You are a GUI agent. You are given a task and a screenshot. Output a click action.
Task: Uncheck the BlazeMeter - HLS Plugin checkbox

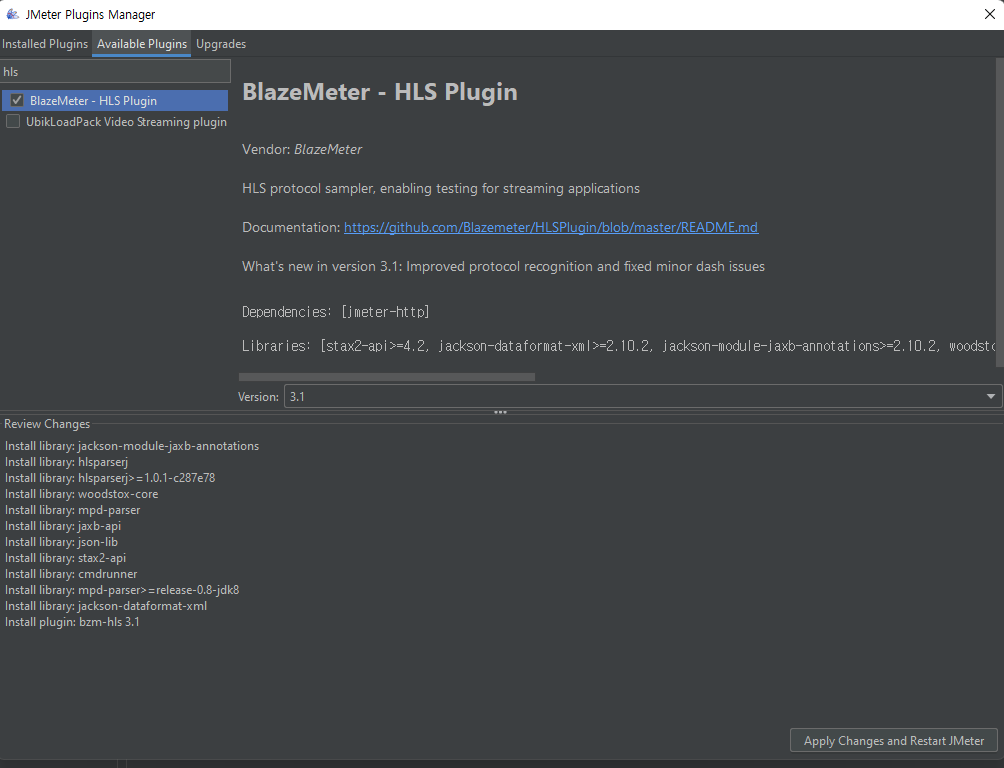pyautogui.click(x=17, y=100)
